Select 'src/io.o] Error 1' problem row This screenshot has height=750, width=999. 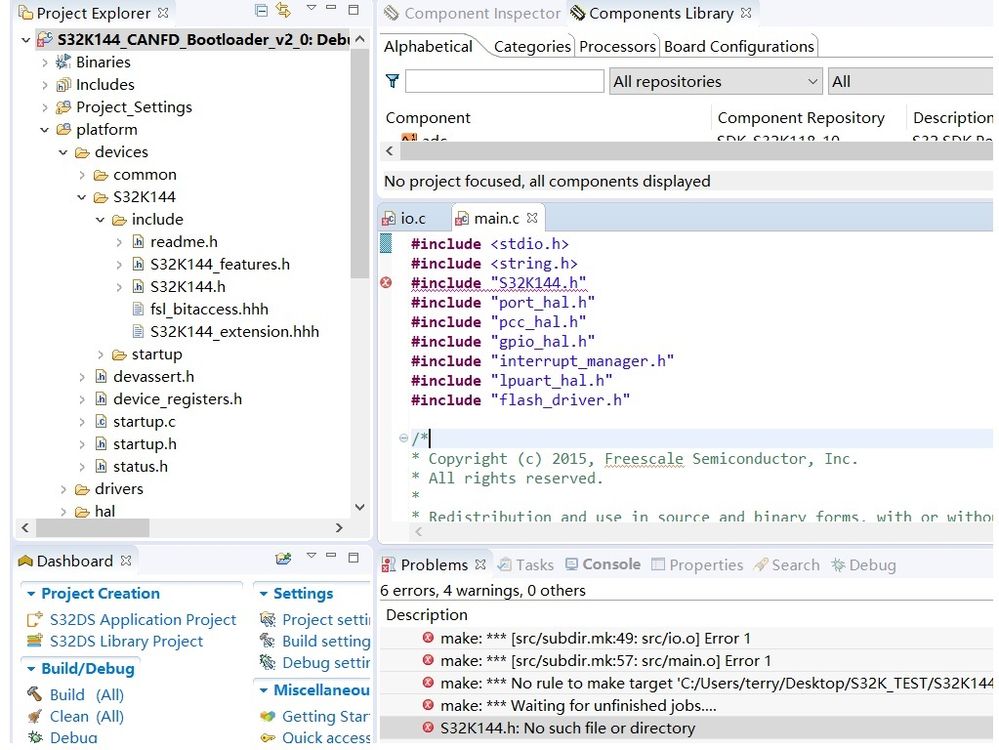click(686, 638)
